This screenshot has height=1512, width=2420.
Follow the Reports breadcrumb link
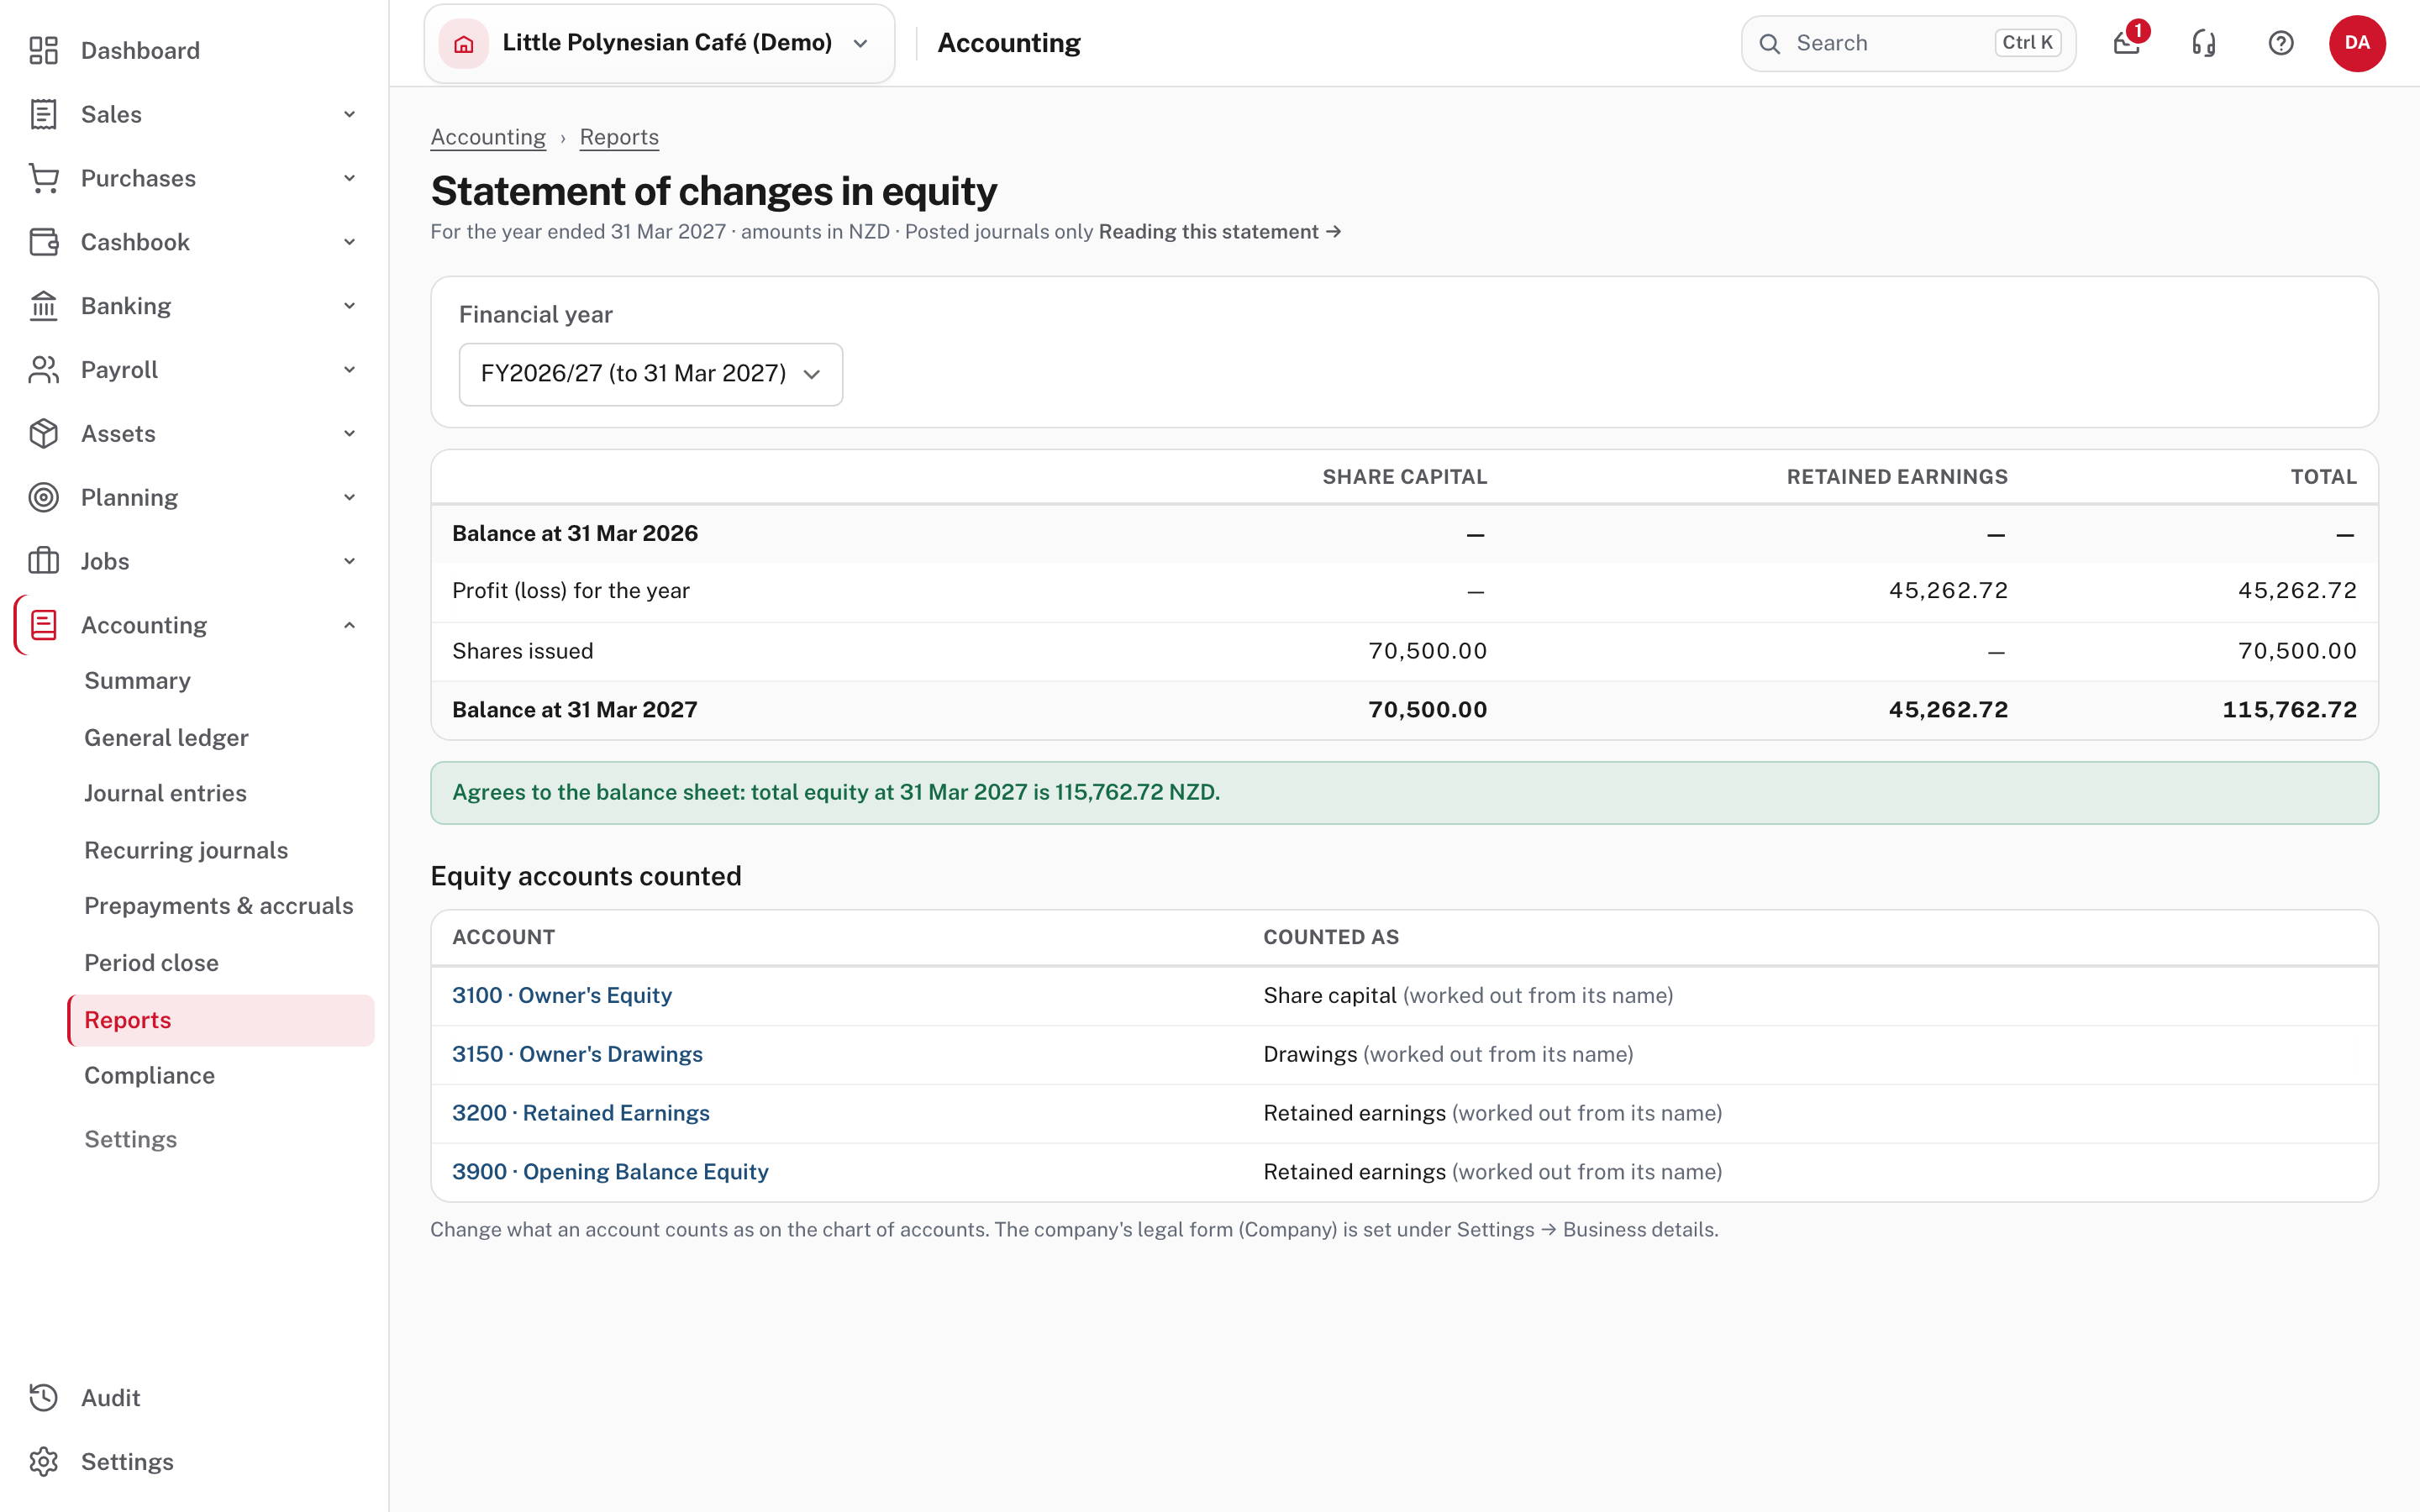click(x=619, y=137)
